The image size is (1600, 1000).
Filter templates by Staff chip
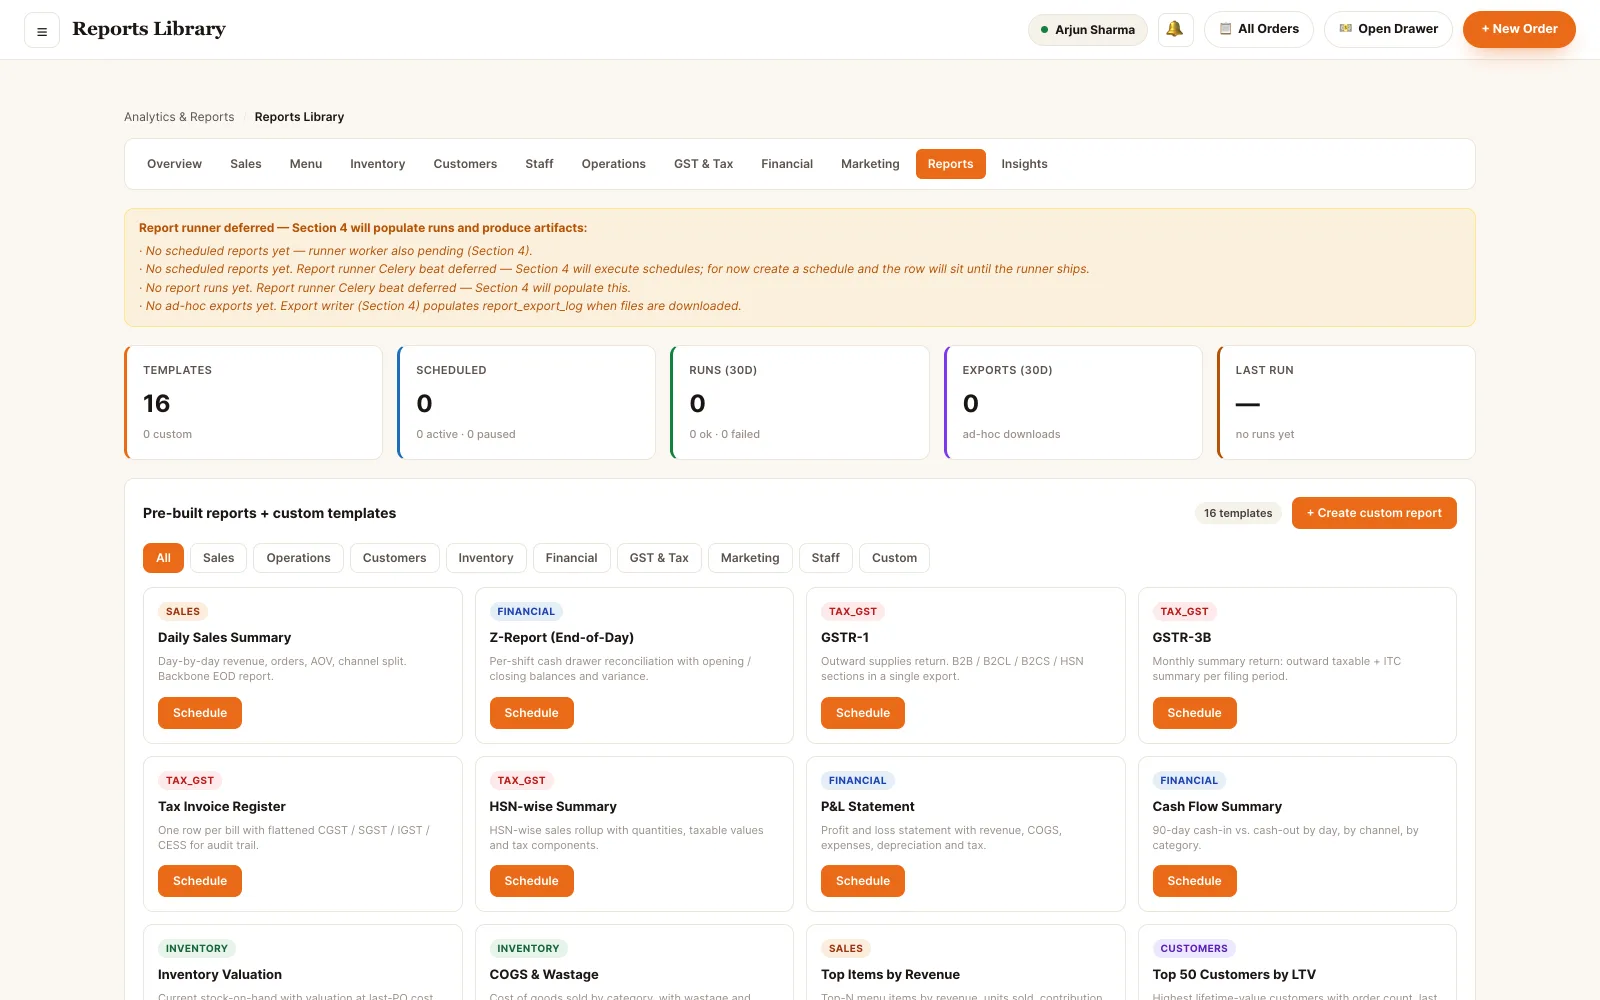pos(826,558)
